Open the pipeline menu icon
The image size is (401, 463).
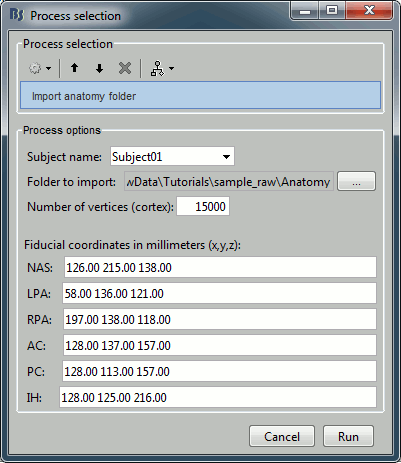click(157, 68)
